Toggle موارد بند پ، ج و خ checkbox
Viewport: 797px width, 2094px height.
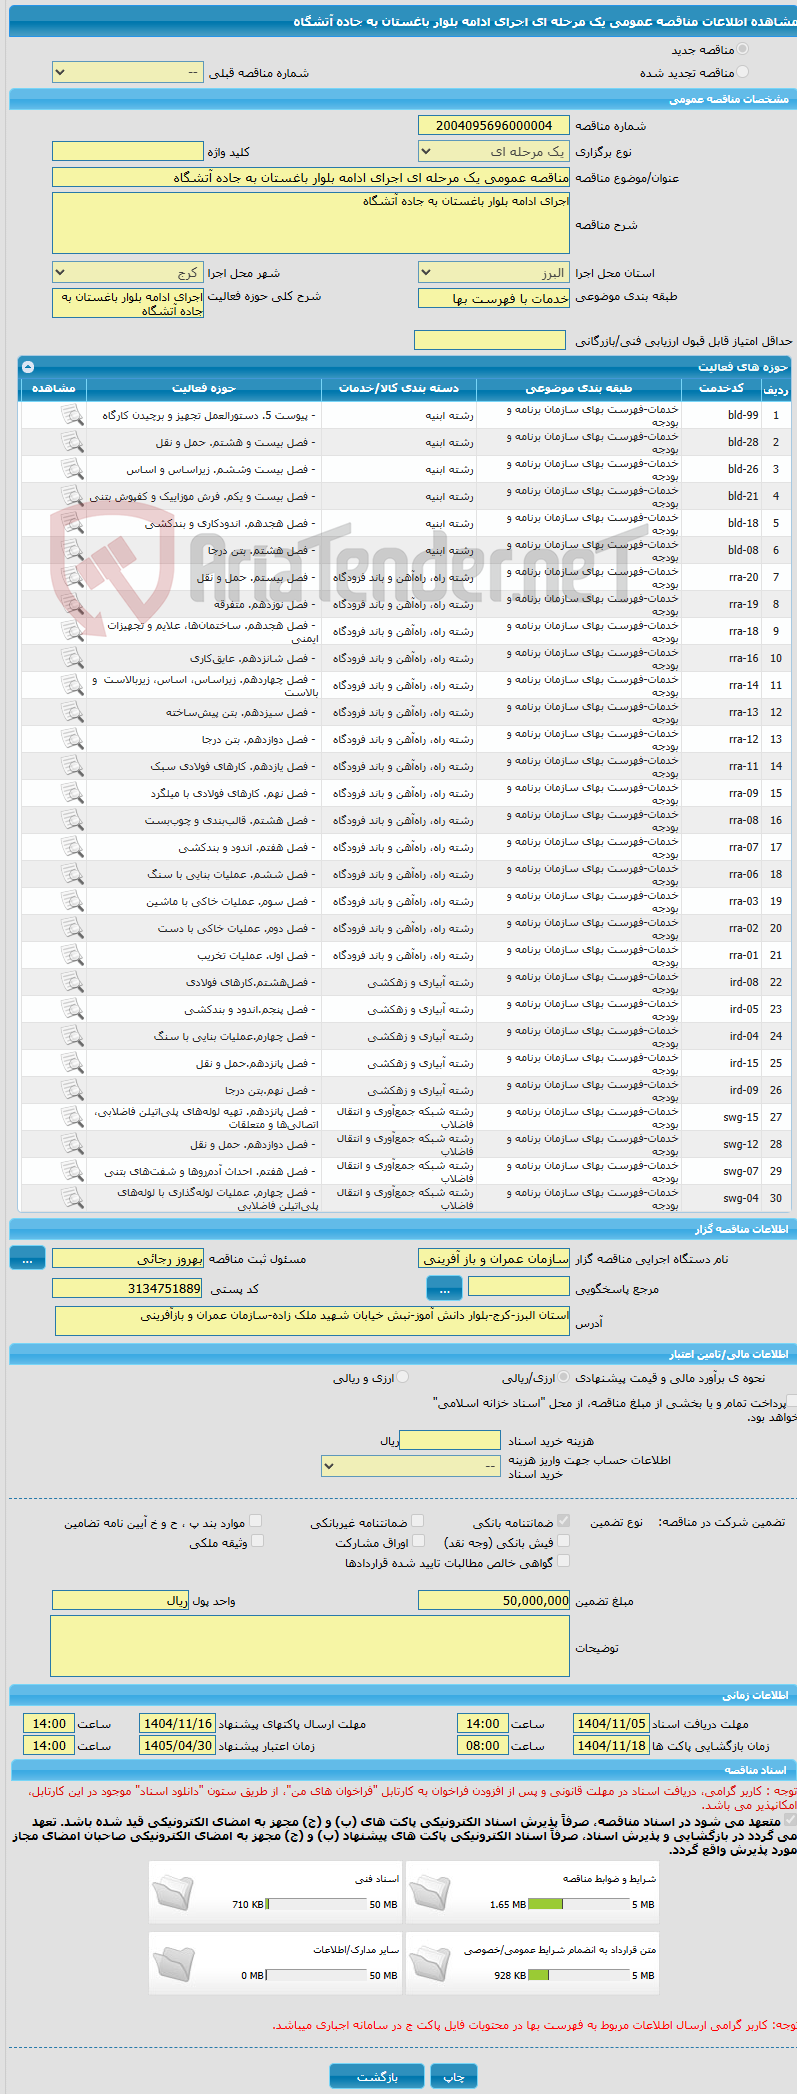click(257, 1521)
